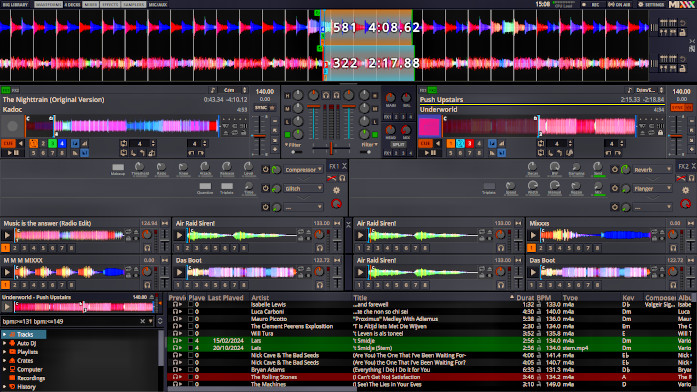Toggle the Samplers tab in top bar
The height and width of the screenshot is (392, 697).
tap(133, 4)
